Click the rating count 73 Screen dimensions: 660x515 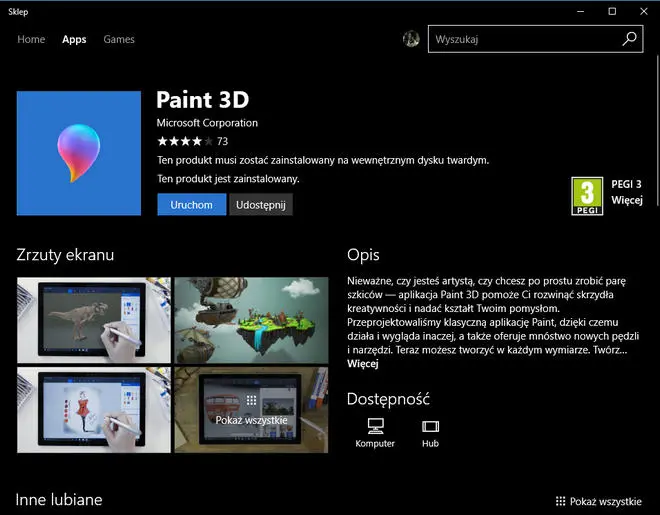coord(222,141)
